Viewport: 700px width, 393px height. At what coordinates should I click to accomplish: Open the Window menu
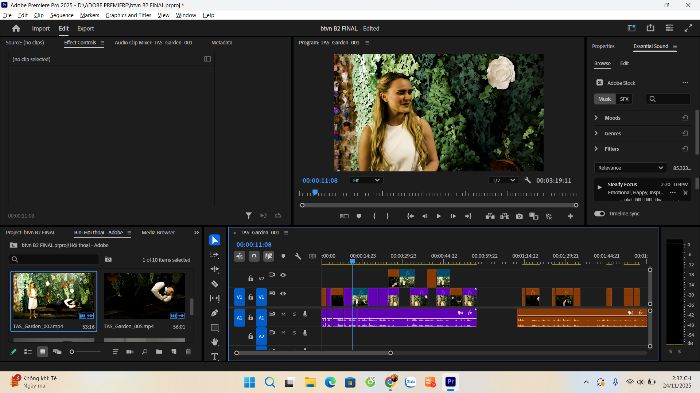tap(186, 15)
